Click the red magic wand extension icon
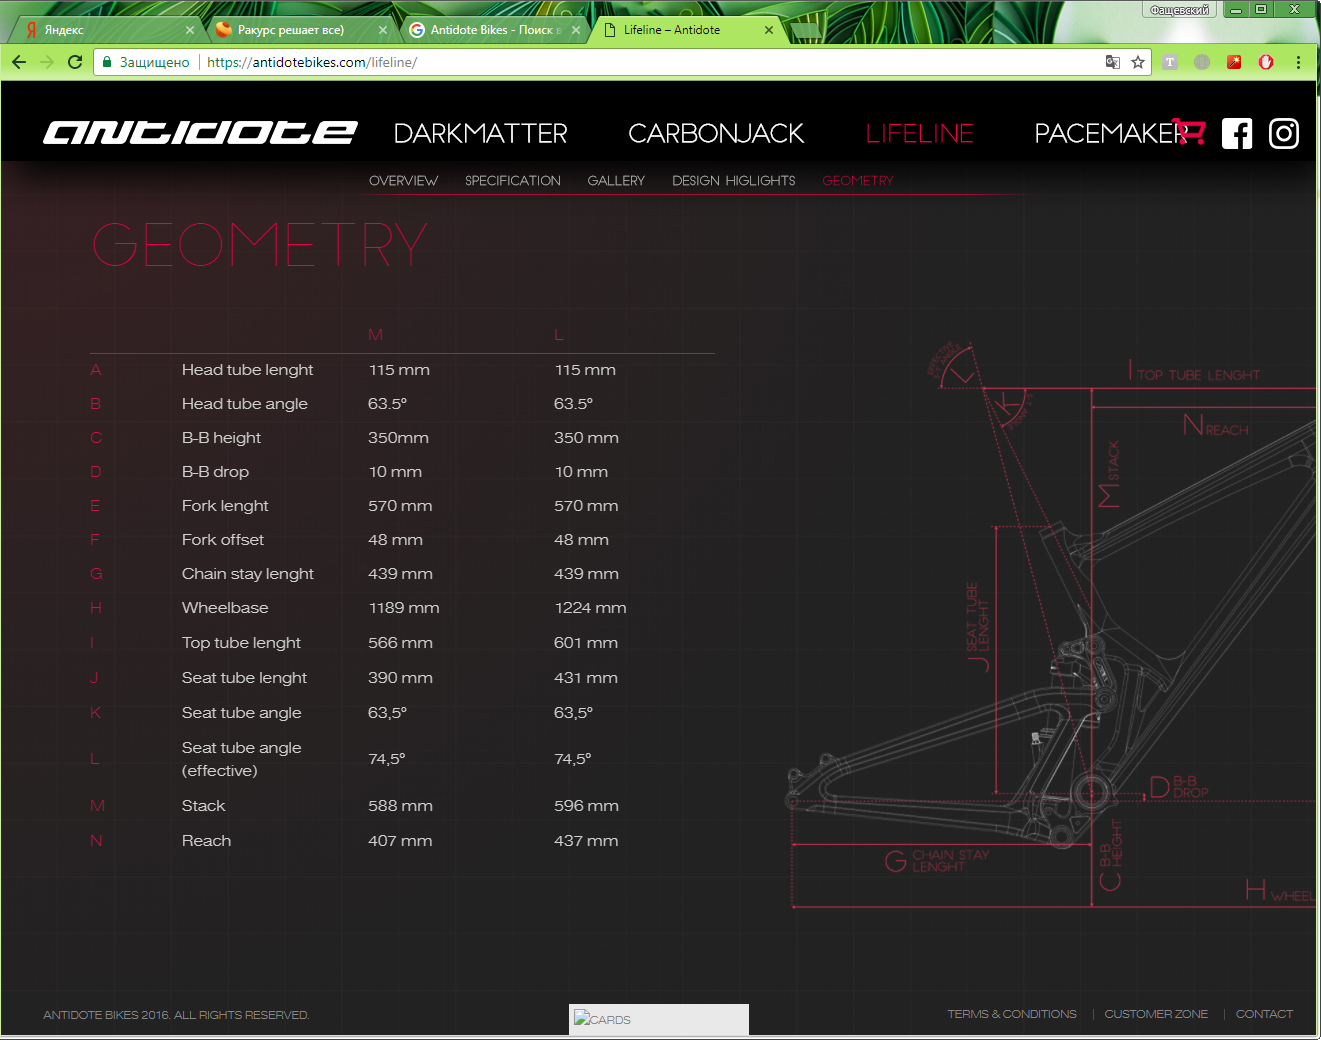This screenshot has width=1321, height=1040. click(x=1234, y=62)
